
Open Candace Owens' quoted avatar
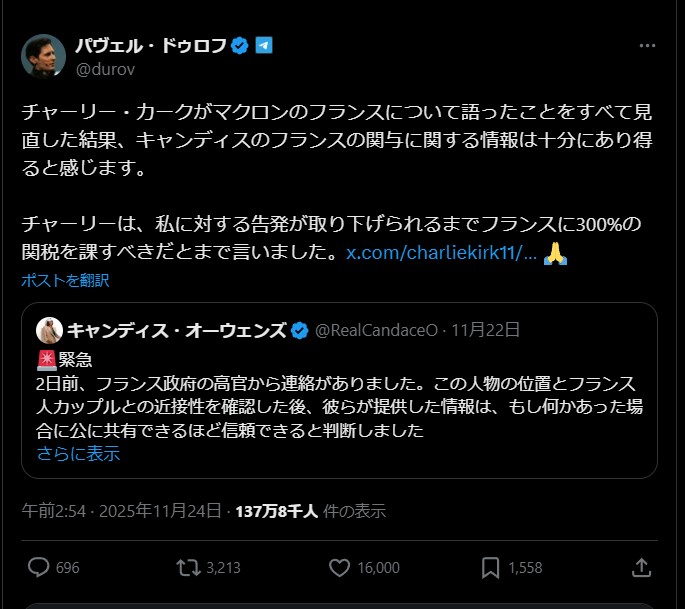[x=49, y=330]
